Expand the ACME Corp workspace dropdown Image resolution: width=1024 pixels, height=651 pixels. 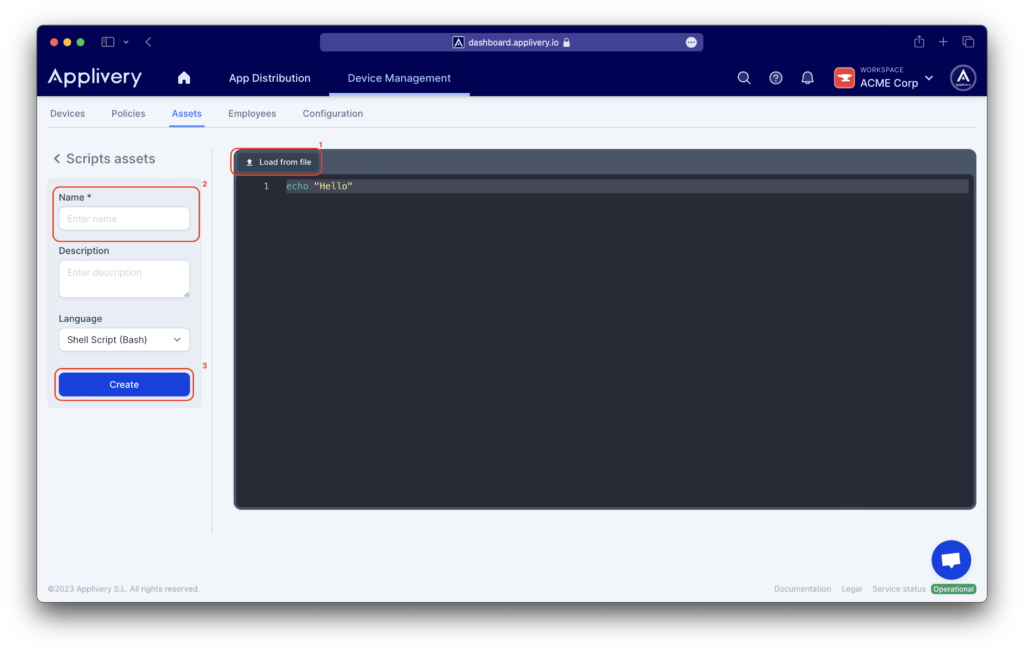(929, 78)
